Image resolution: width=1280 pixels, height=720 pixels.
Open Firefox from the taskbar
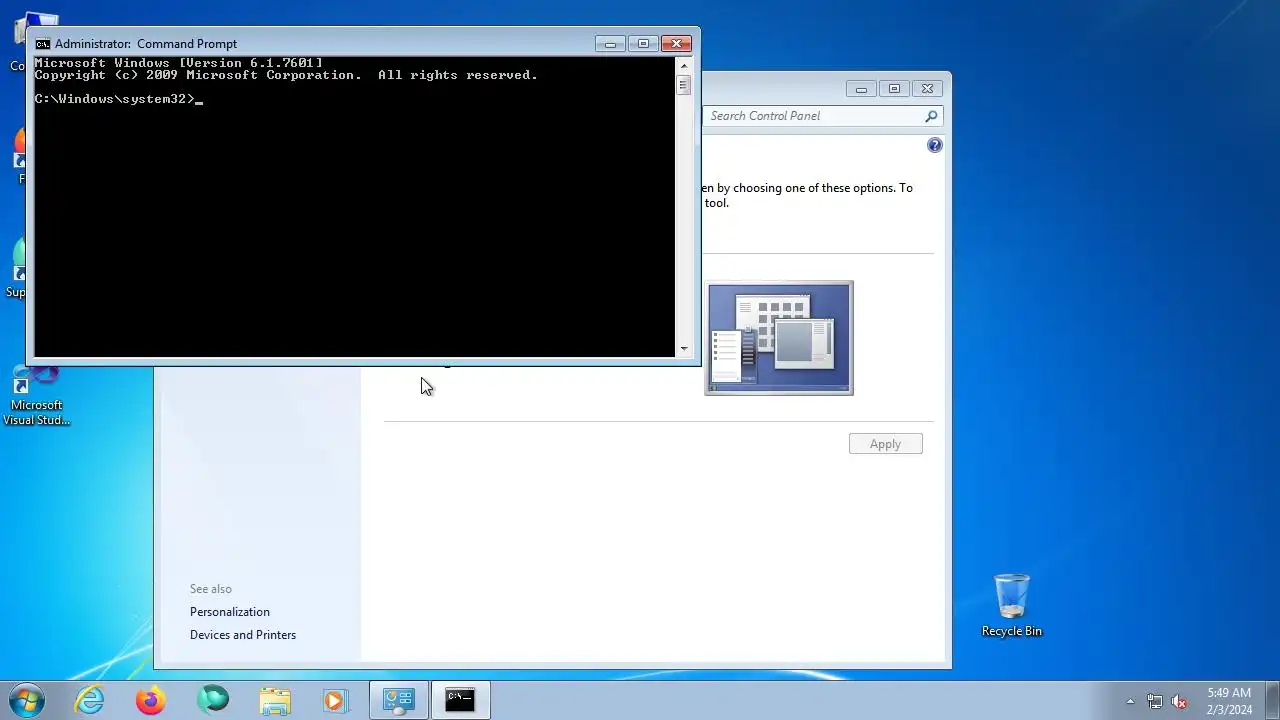pos(151,700)
